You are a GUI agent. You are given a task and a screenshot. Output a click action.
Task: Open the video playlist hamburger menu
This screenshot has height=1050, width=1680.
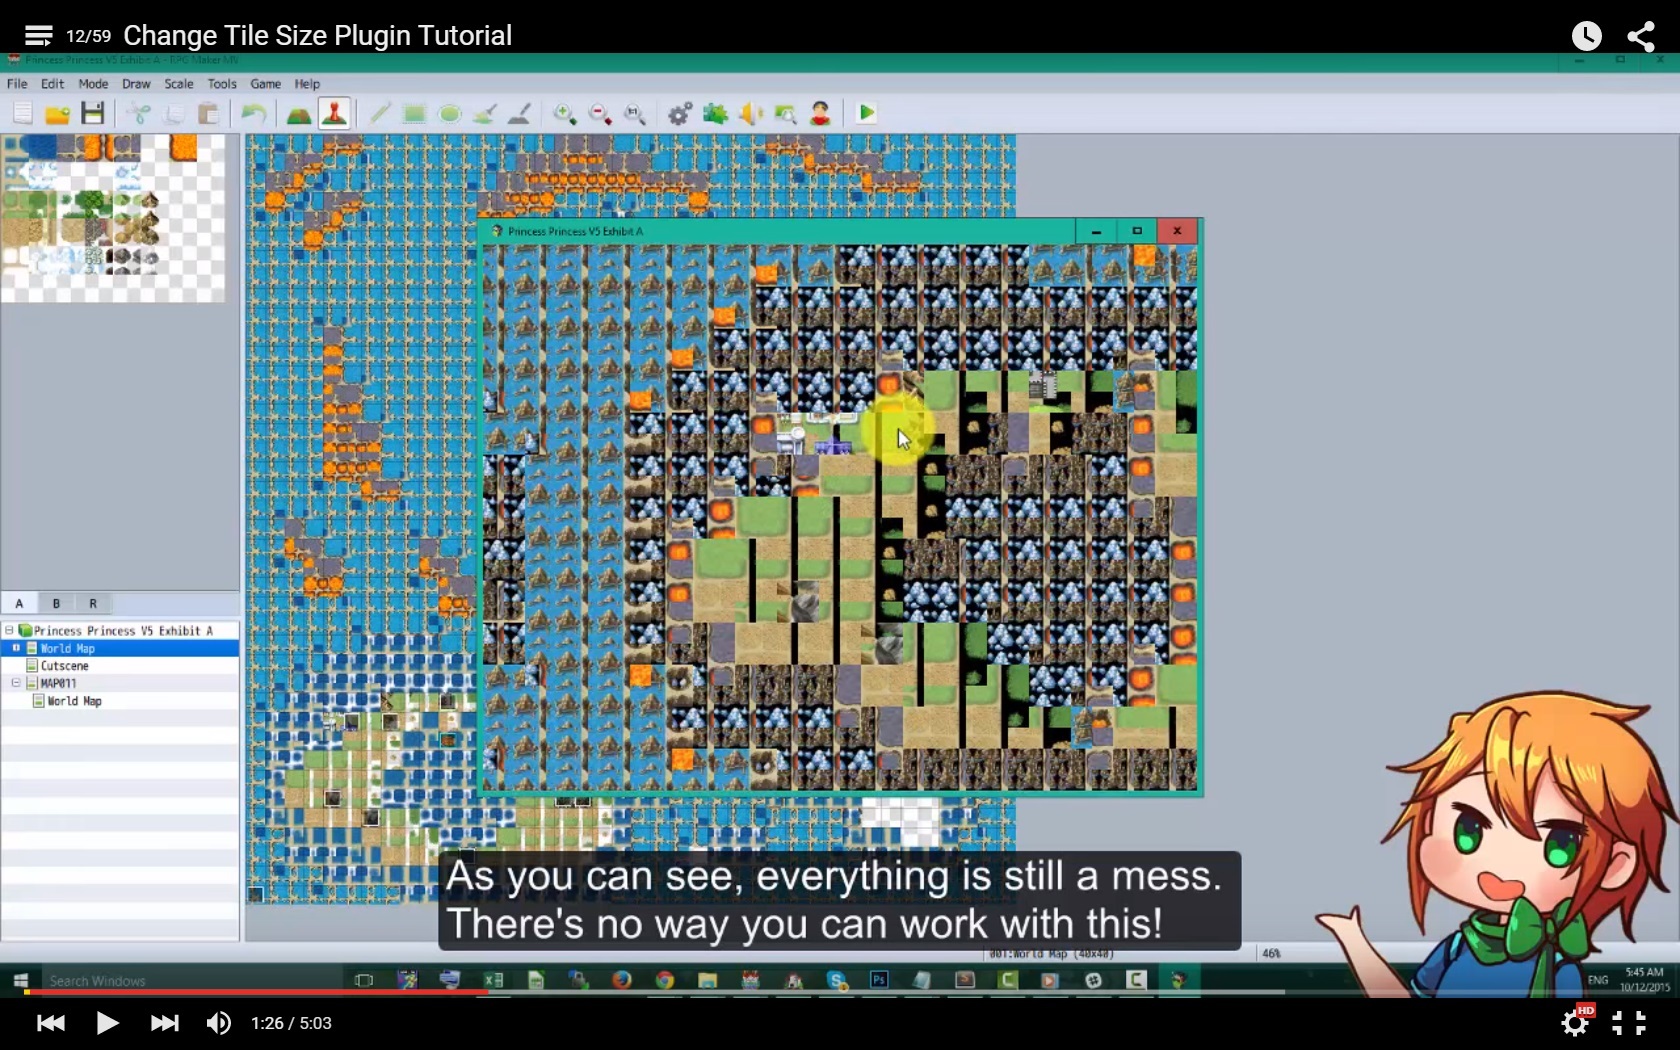pyautogui.click(x=38, y=36)
